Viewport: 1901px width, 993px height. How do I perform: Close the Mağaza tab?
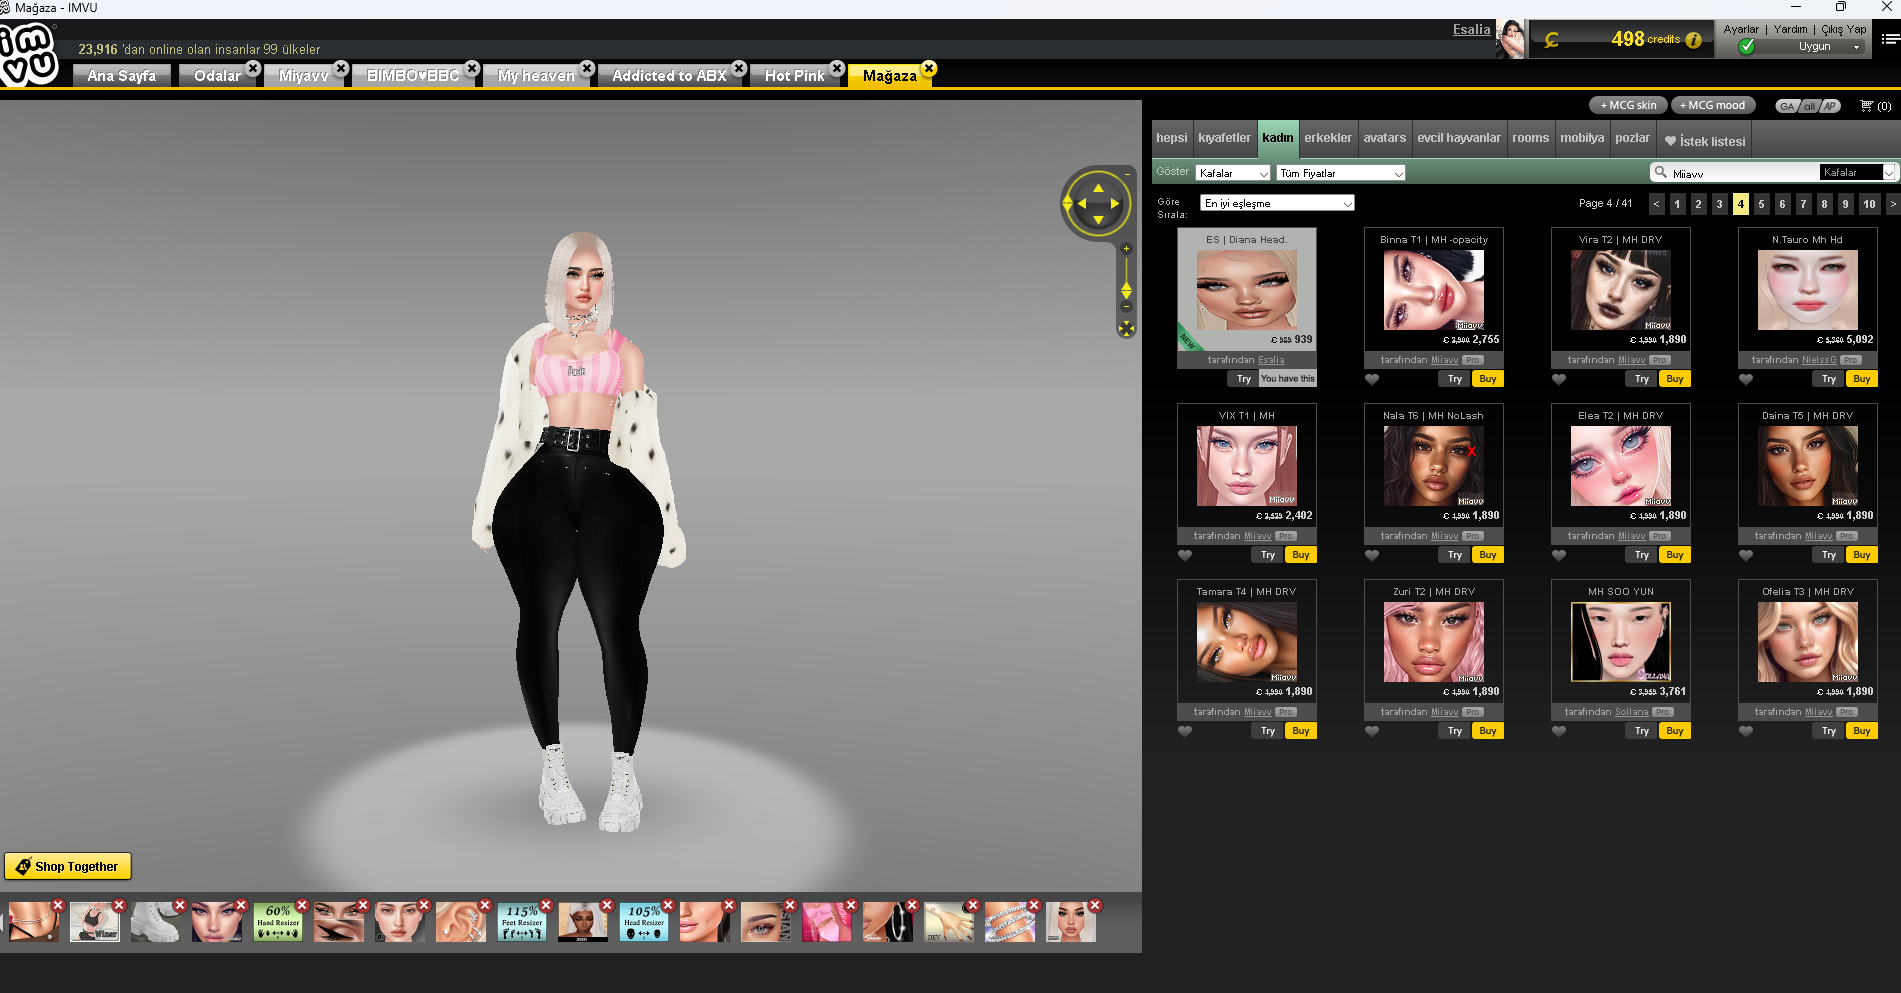[929, 68]
